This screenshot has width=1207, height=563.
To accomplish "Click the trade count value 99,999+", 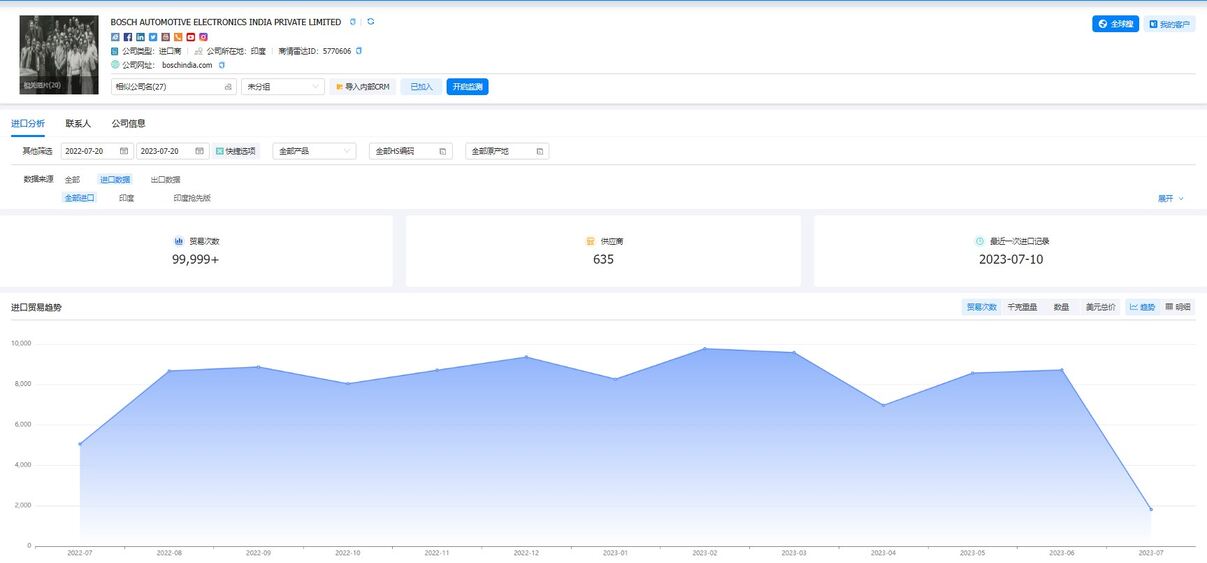I will (195, 259).
